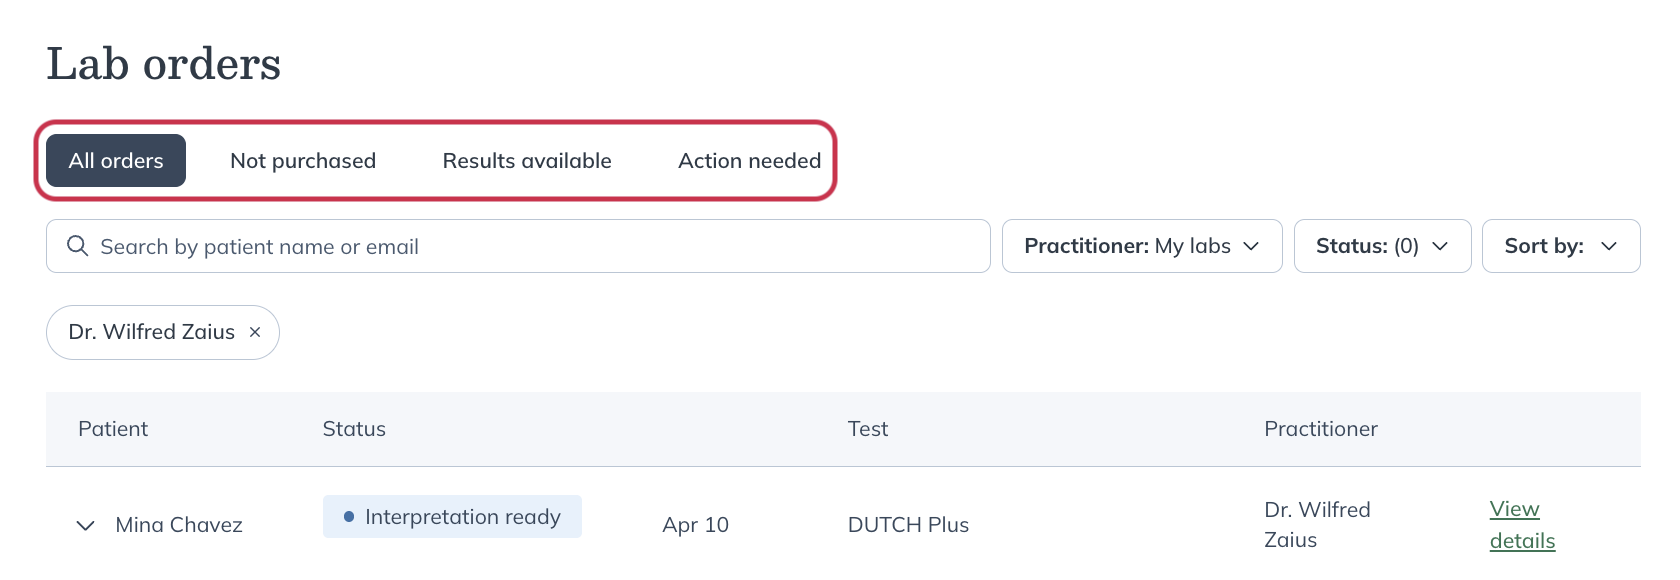The image size is (1680, 580).
Task: Open the Action needed tab
Action: pos(749,160)
